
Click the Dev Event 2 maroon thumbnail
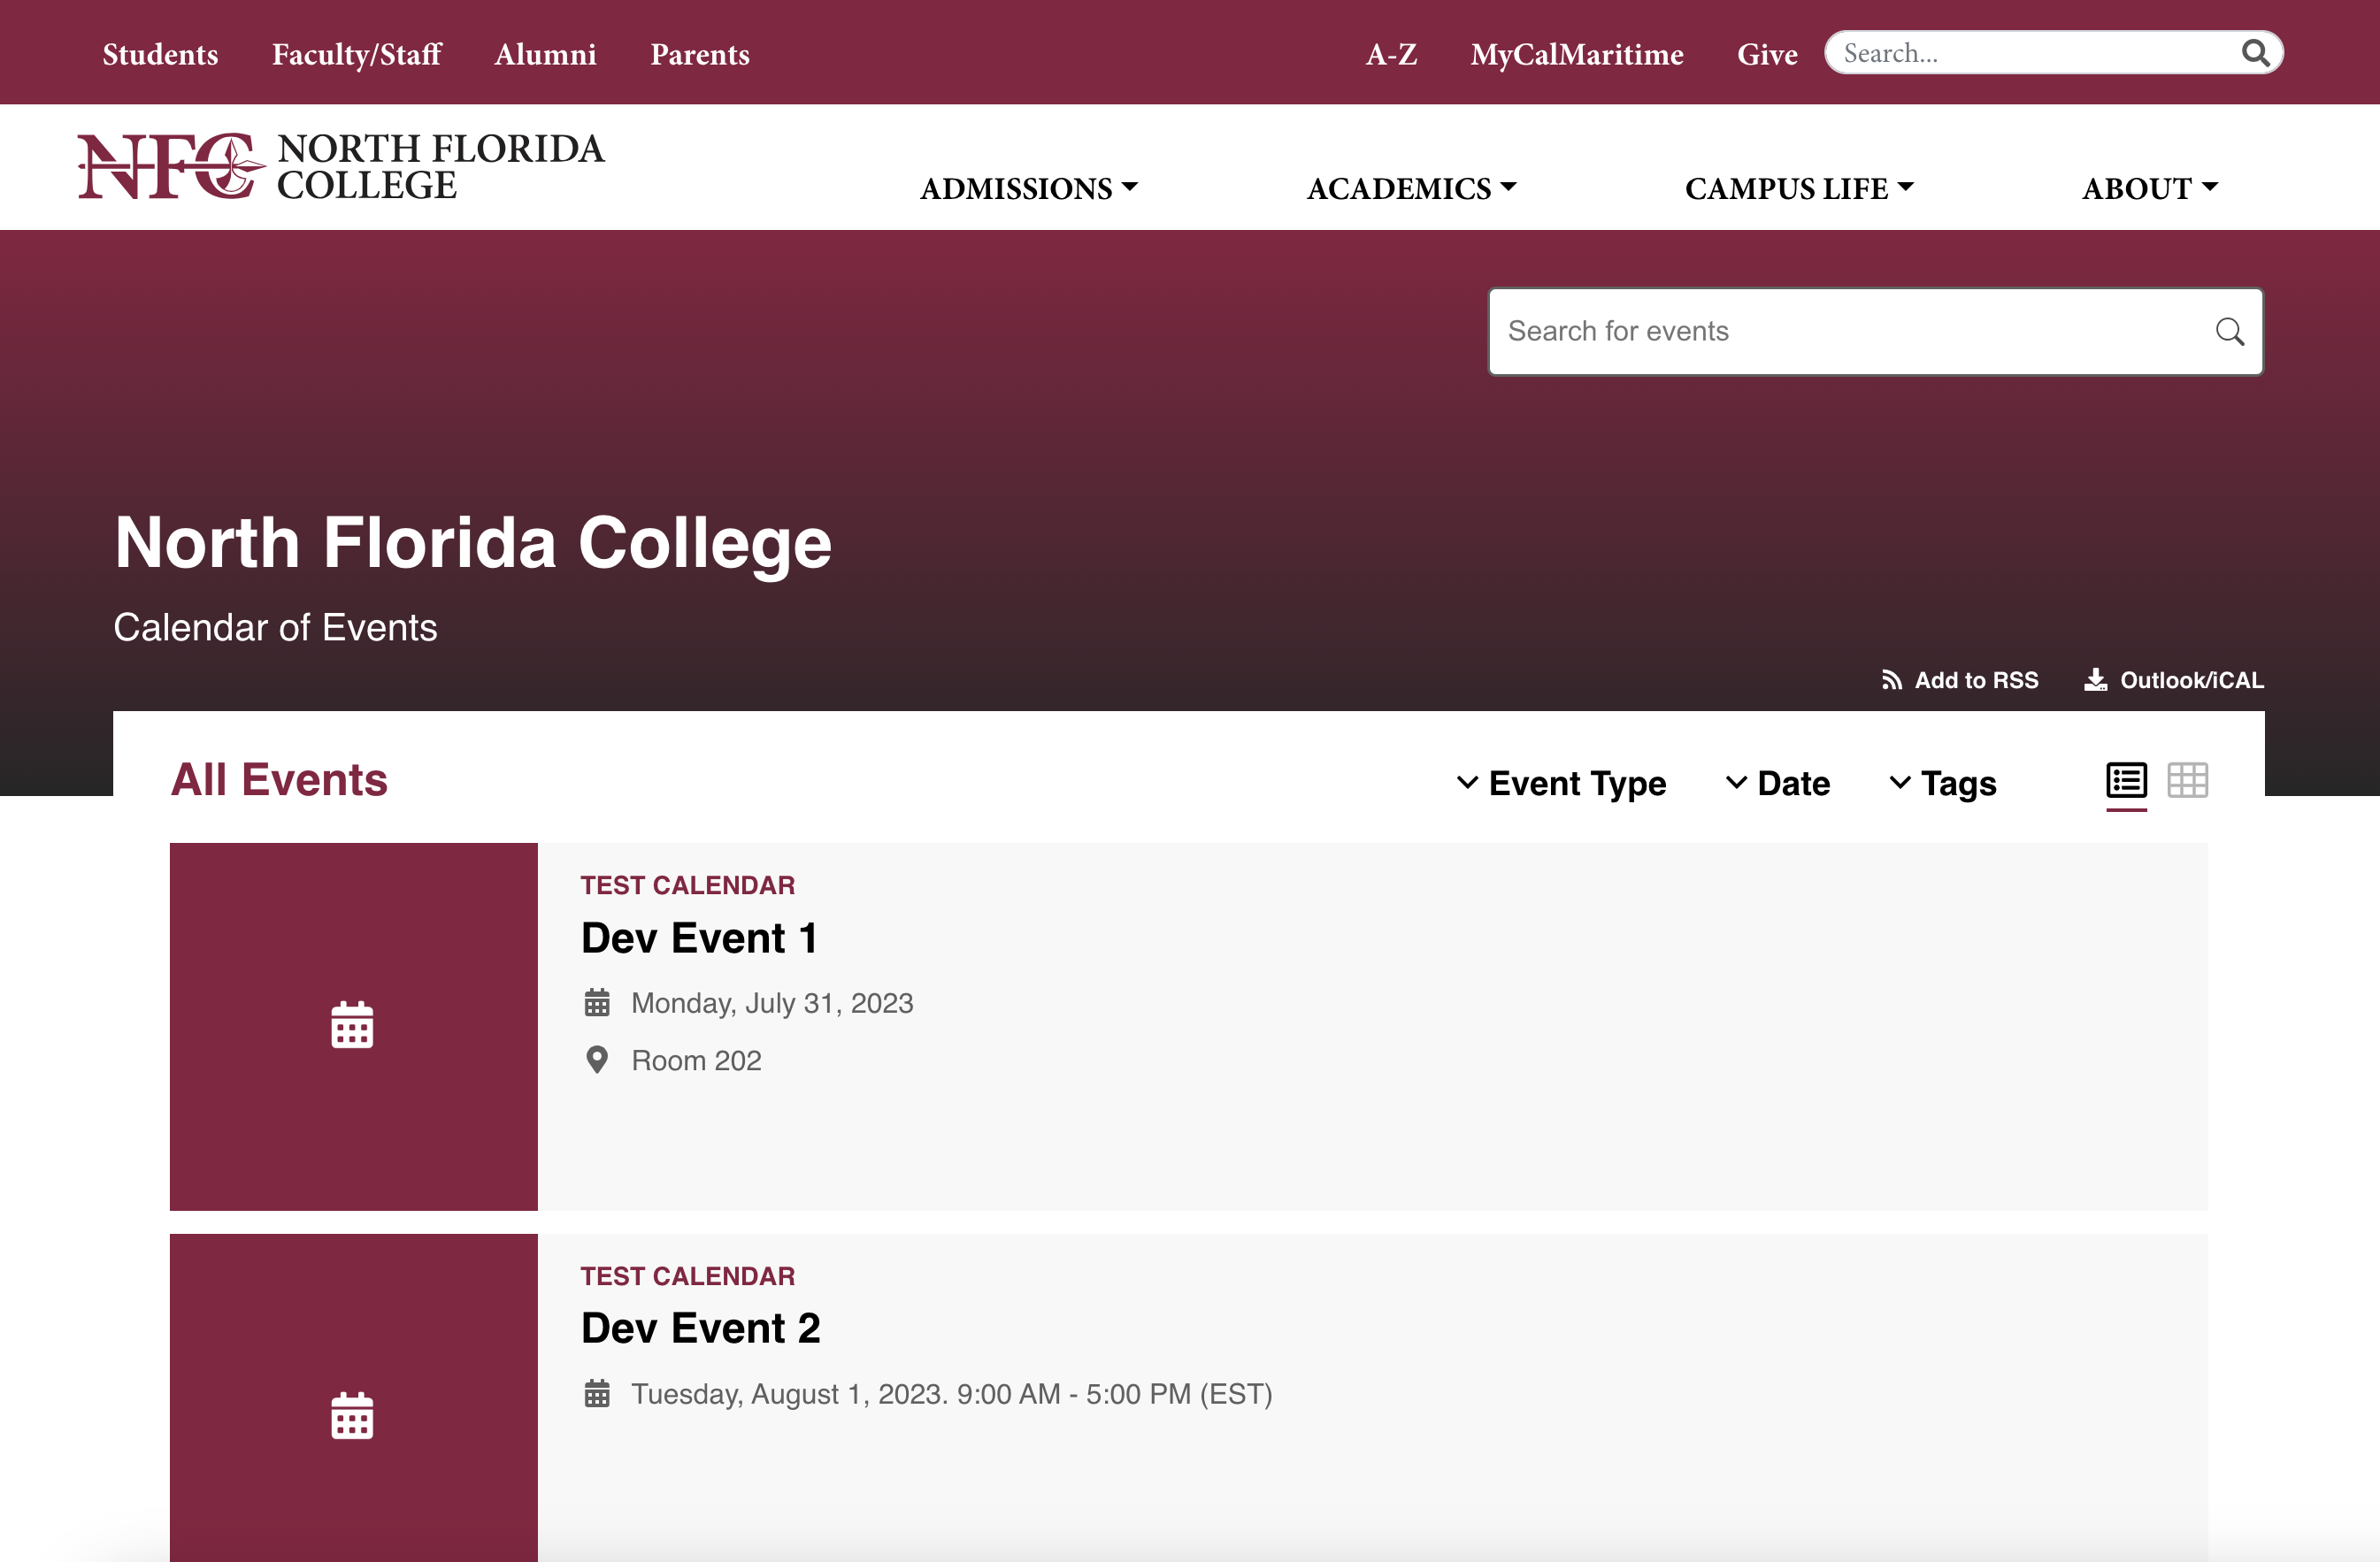coord(353,1400)
